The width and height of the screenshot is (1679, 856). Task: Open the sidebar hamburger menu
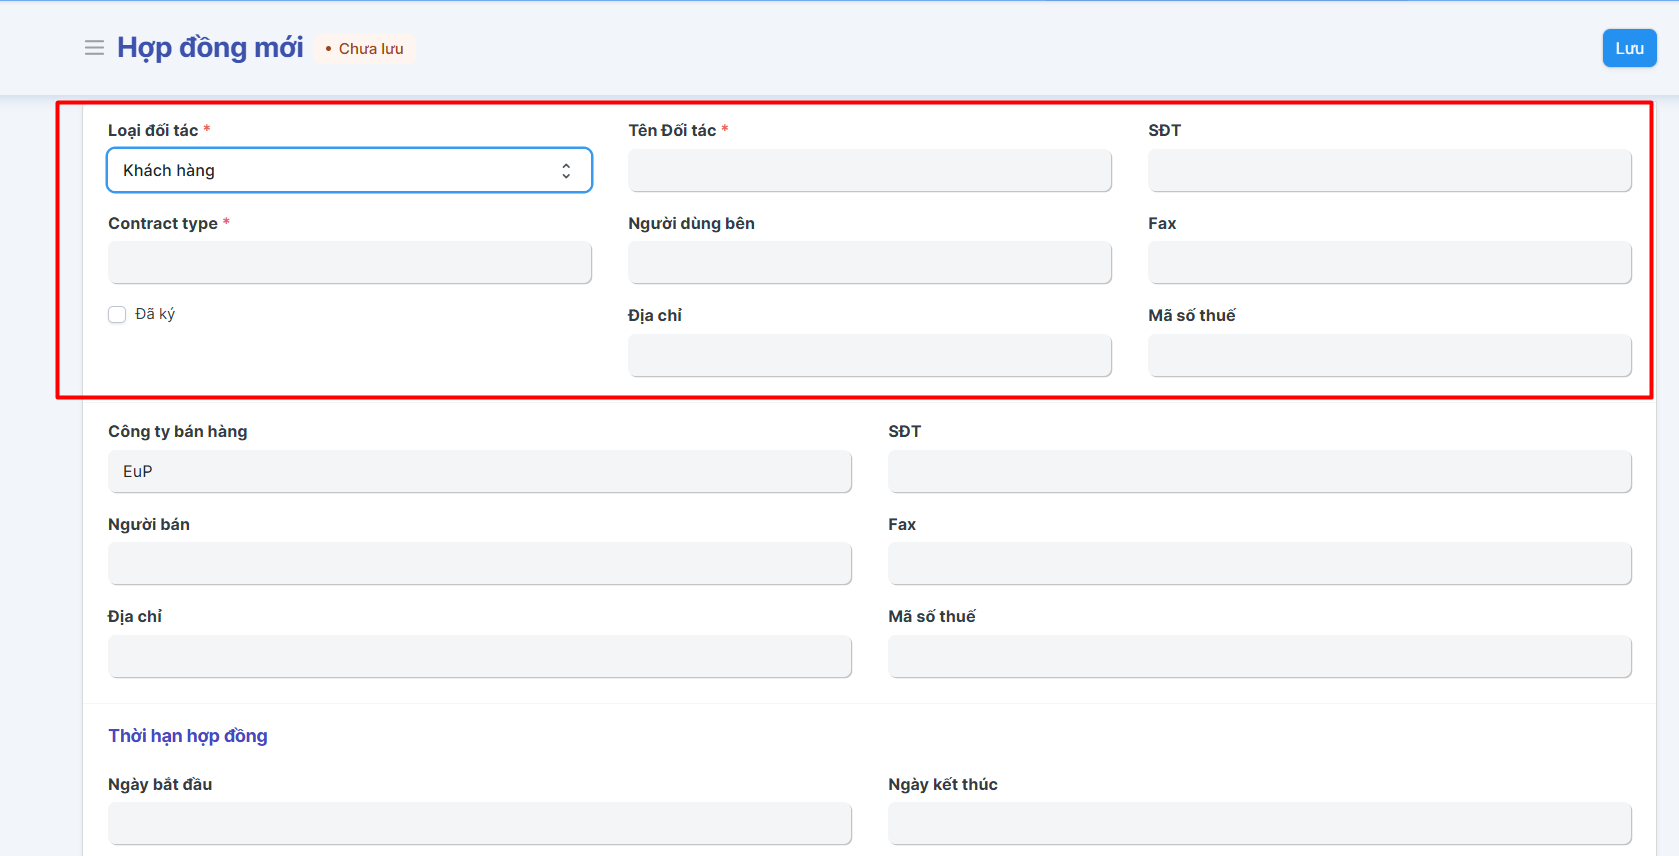tap(94, 48)
